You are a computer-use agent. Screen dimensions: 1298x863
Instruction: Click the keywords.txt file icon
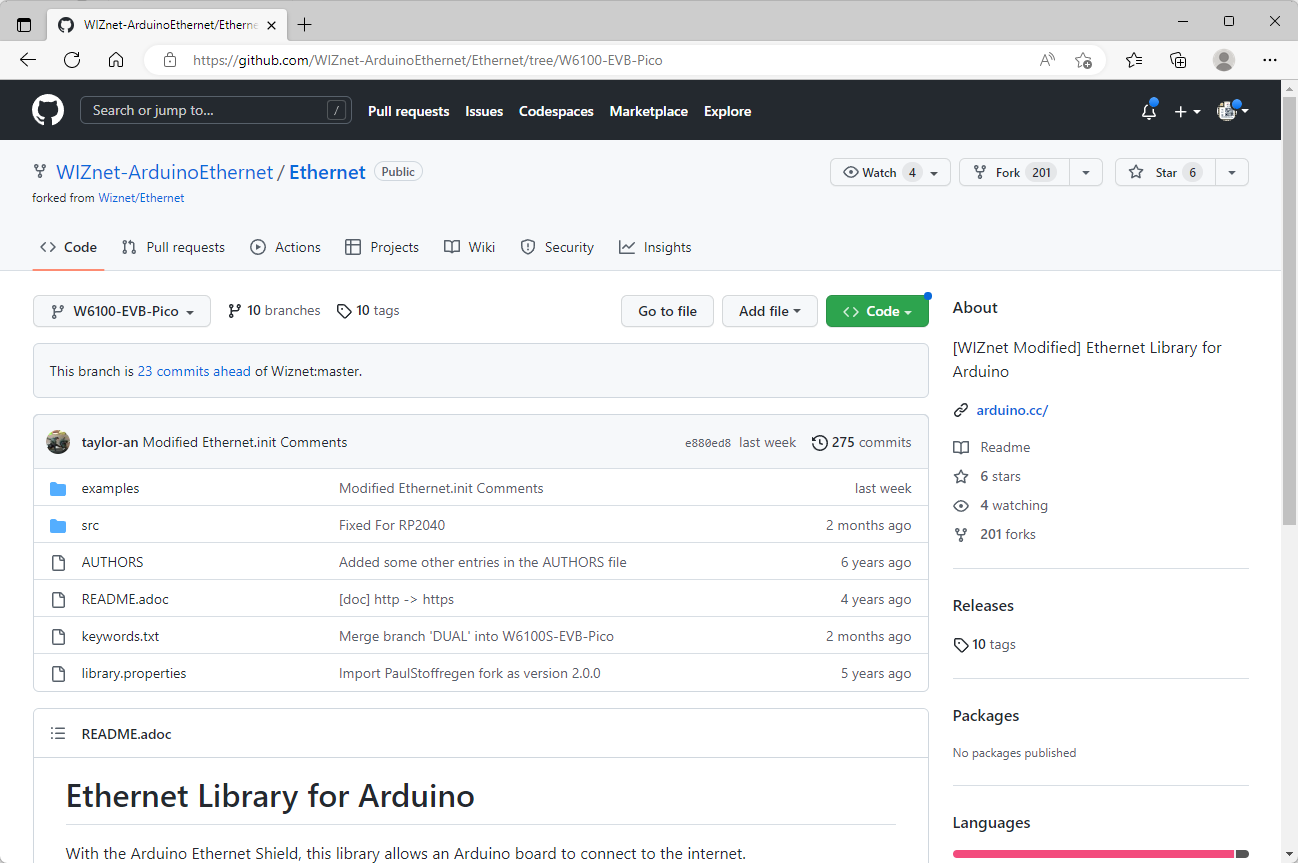[x=58, y=636]
